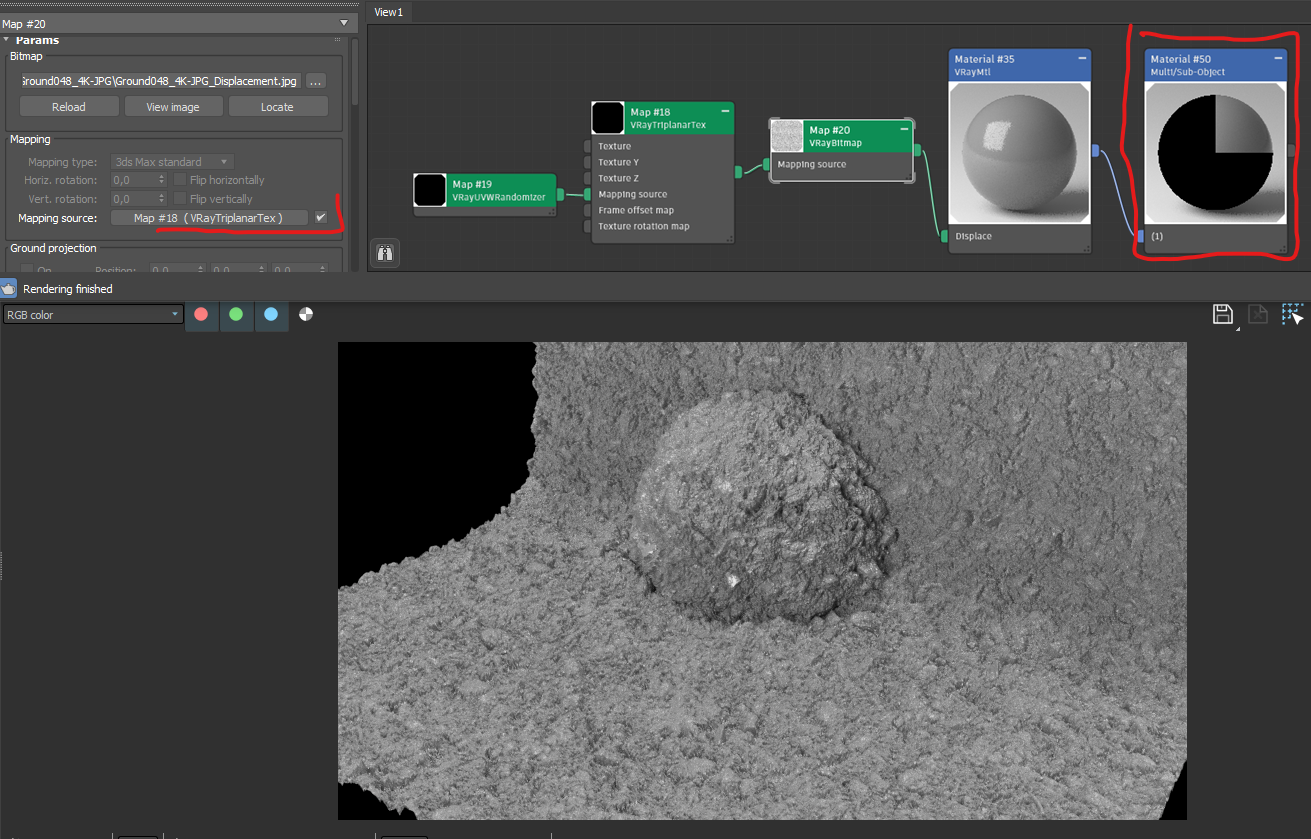Save the rendered image with the floppy icon
This screenshot has width=1311, height=839.
coord(1222,314)
